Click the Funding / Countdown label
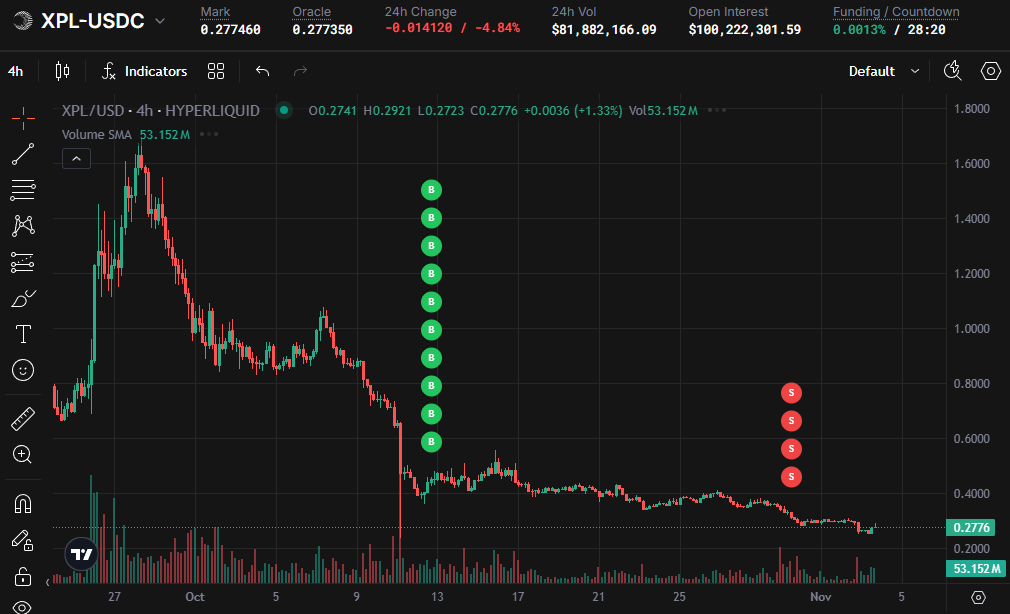Screen dimensions: 1010x614 point(896,12)
